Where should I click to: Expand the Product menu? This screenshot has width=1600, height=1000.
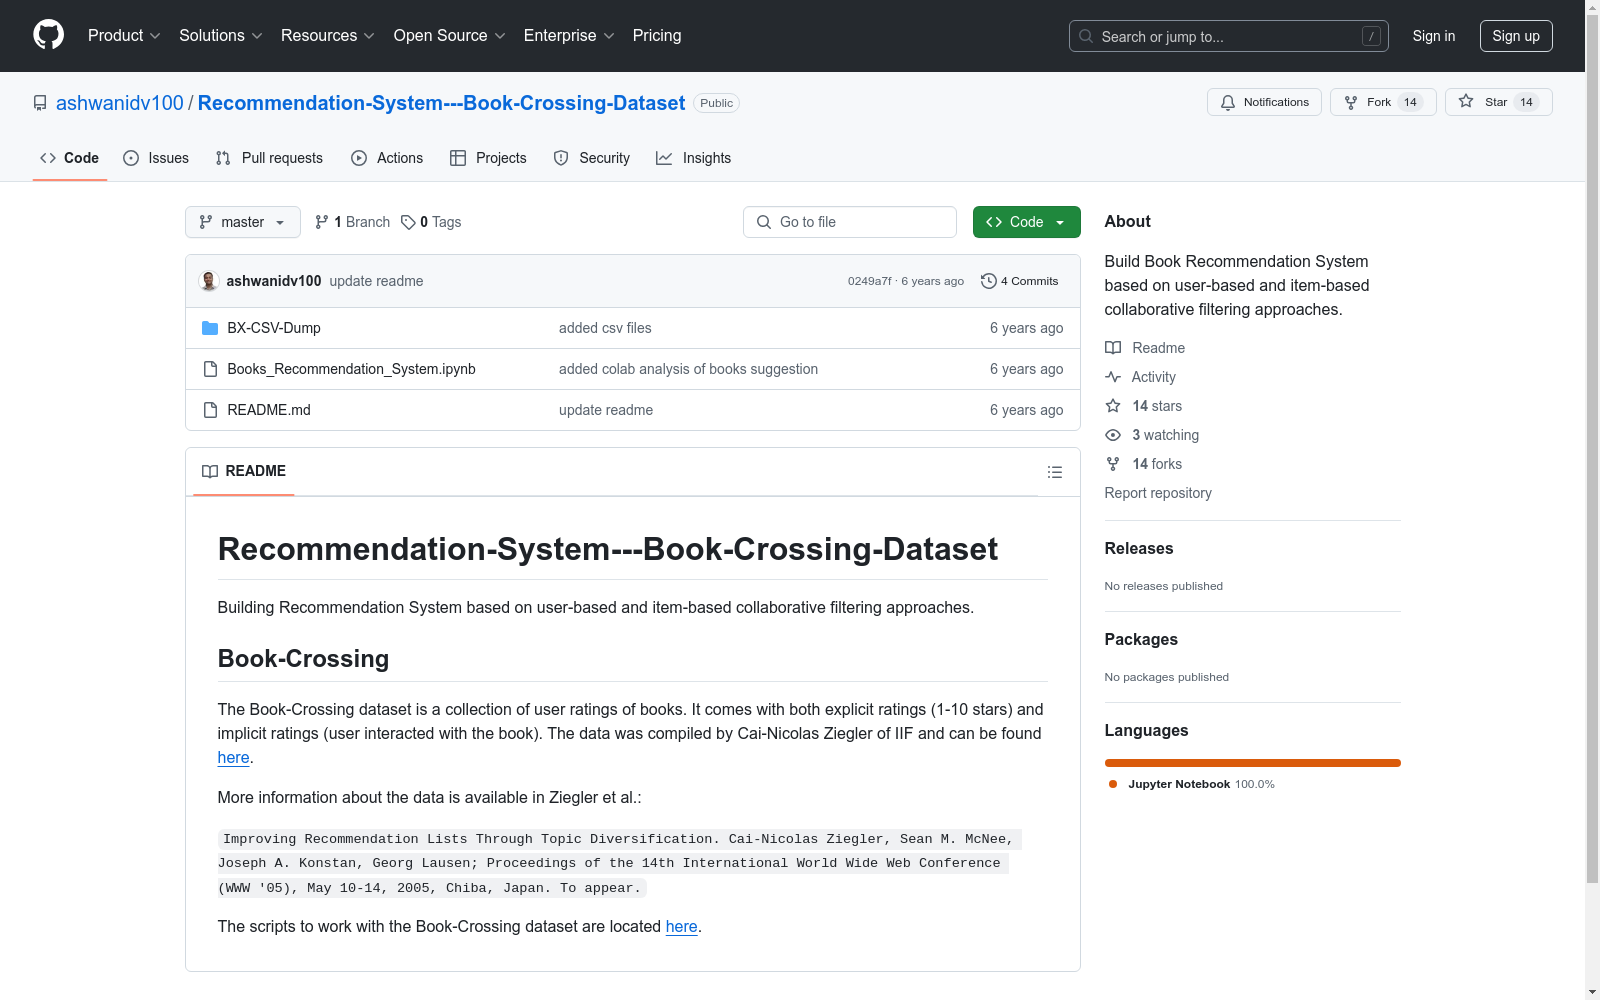click(124, 35)
